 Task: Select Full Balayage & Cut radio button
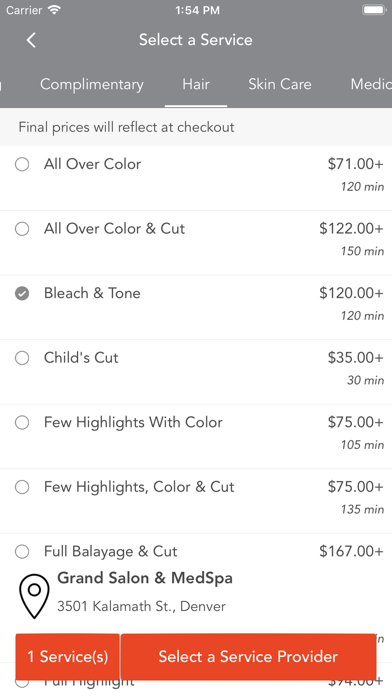tap(22, 552)
